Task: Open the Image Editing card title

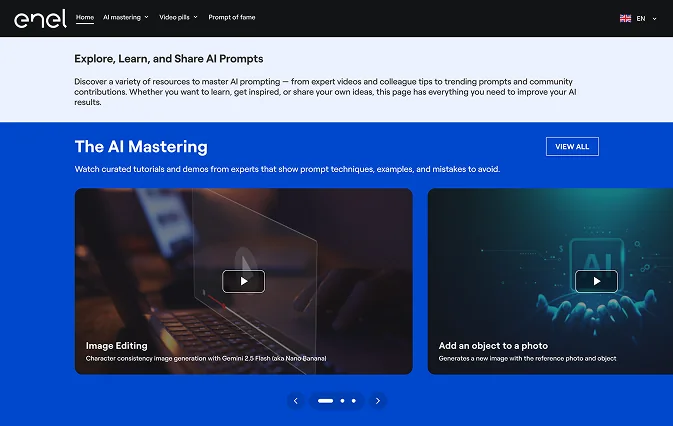Action: pyautogui.click(x=116, y=346)
